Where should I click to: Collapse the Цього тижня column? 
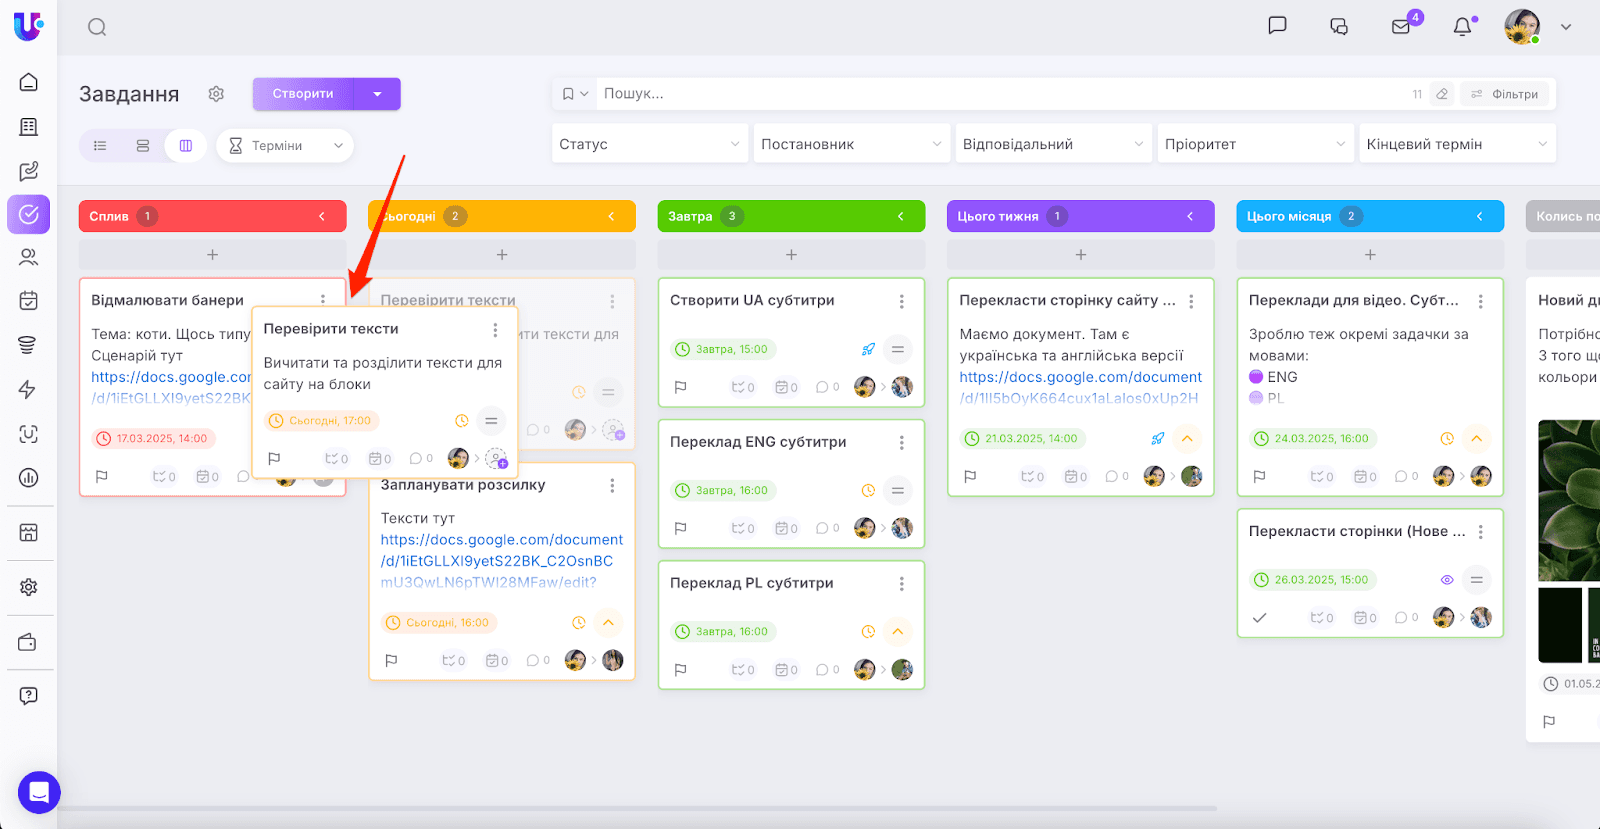(1190, 216)
